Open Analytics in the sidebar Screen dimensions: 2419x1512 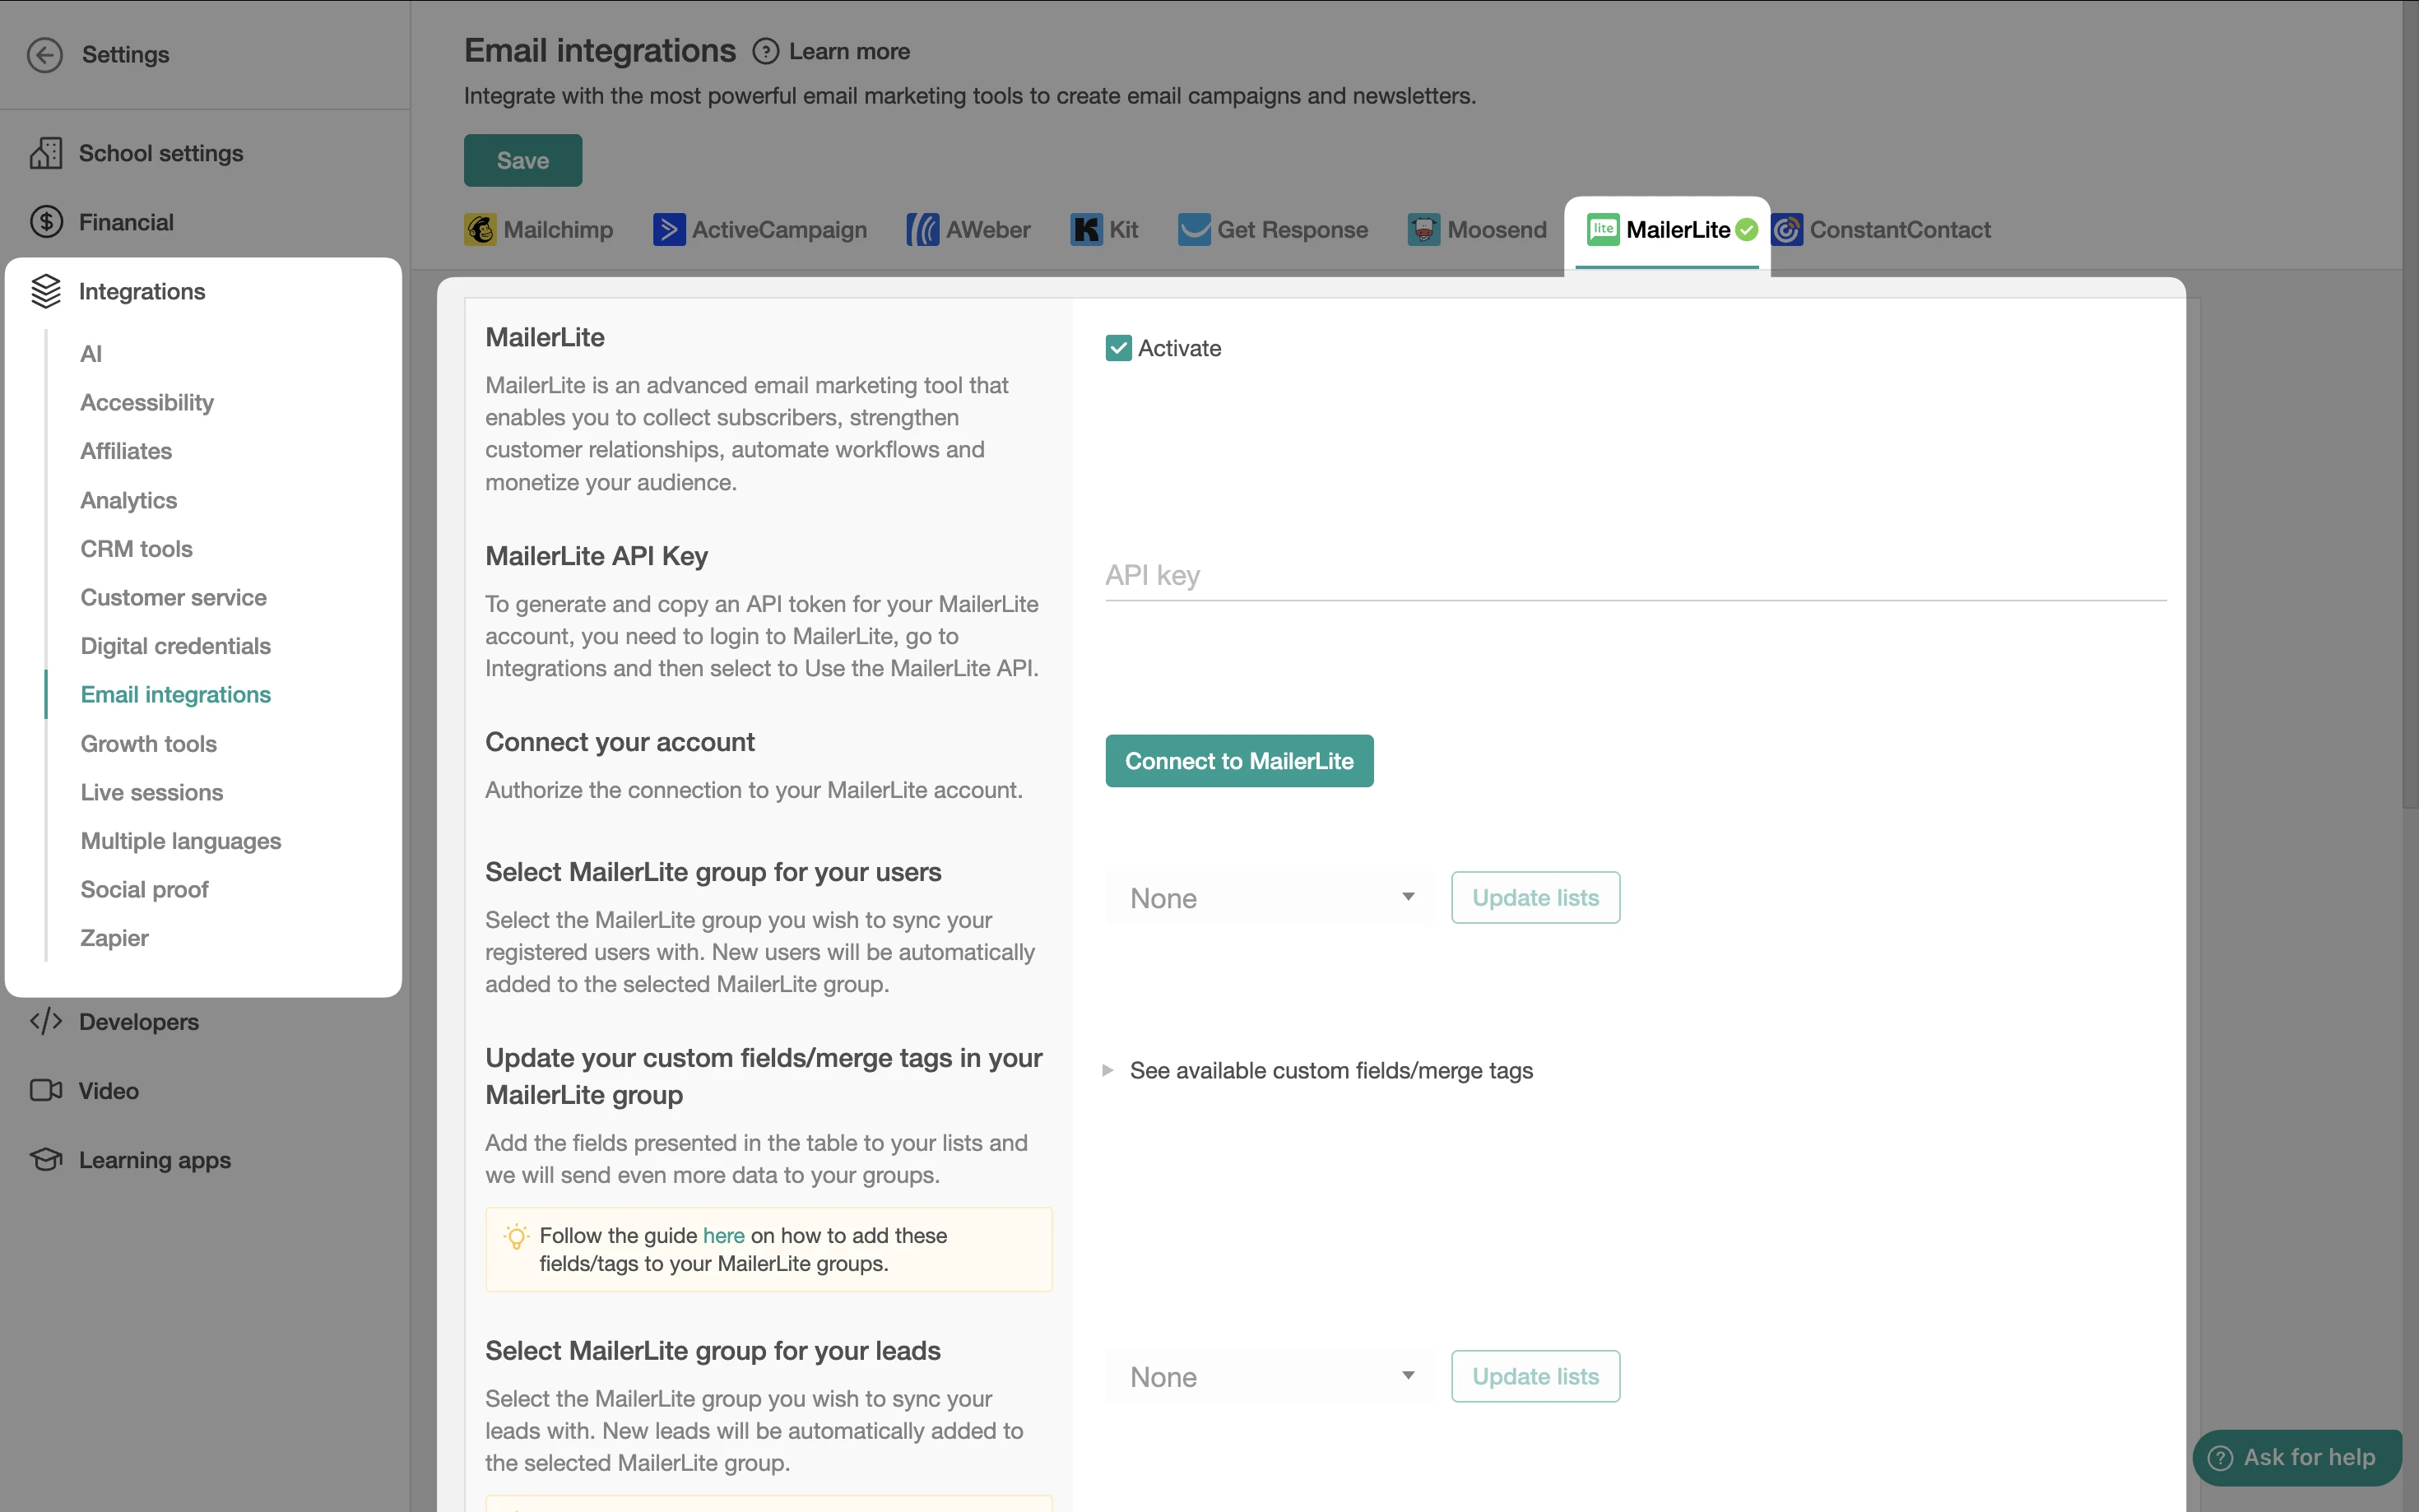pyautogui.click(x=129, y=500)
